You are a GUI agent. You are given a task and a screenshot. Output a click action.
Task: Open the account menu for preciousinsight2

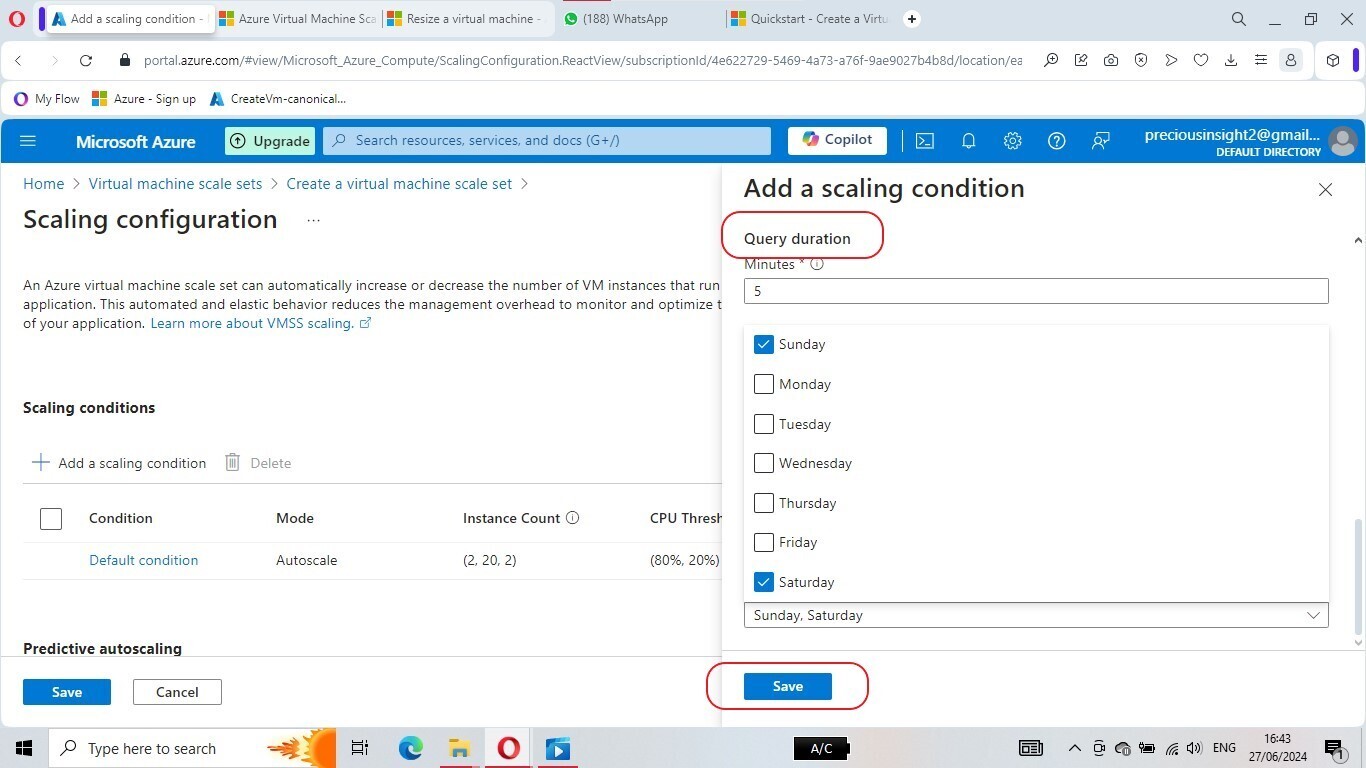coord(1251,141)
